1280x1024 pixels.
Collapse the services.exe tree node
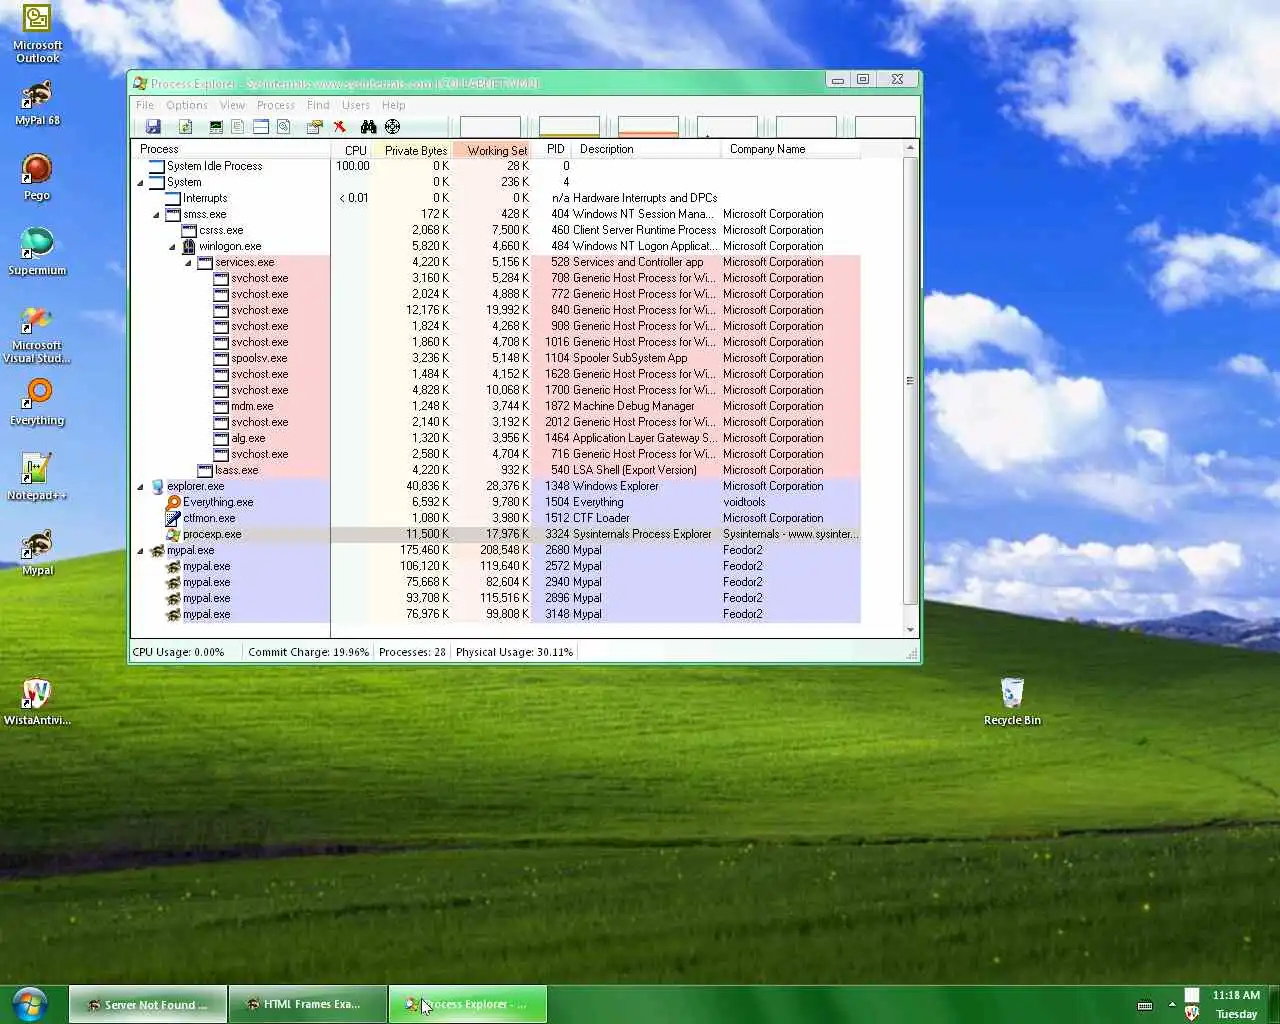[188, 262]
